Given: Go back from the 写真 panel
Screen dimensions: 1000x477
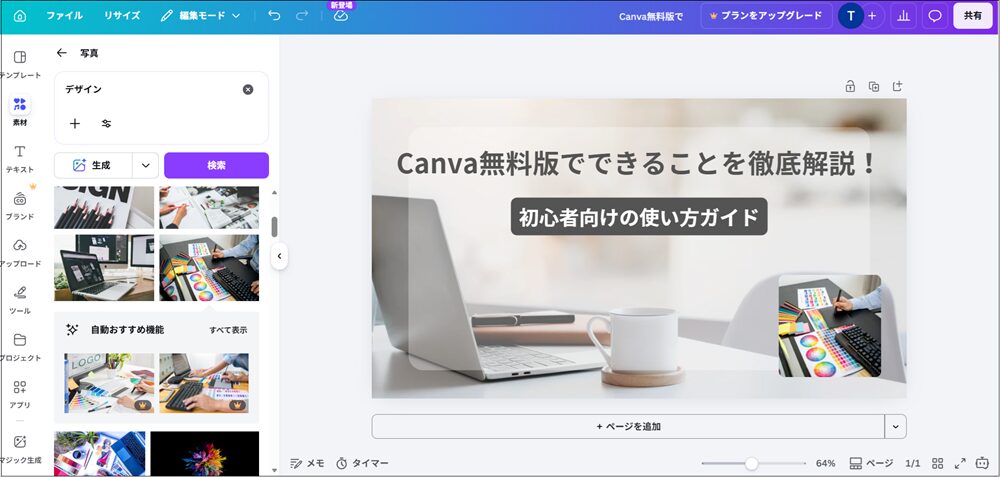Looking at the screenshot, I should tap(62, 53).
